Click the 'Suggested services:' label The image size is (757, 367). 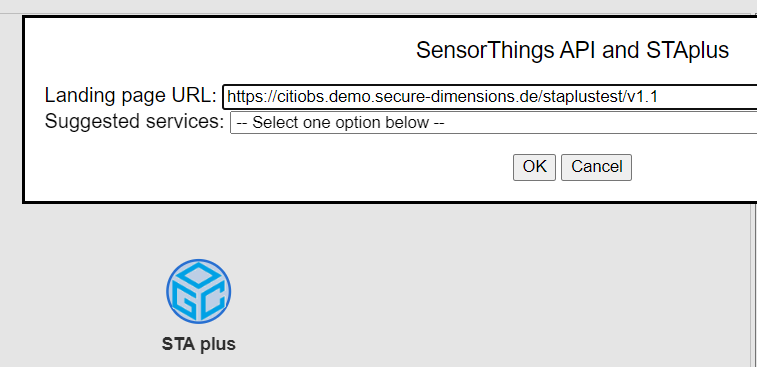[x=134, y=122]
